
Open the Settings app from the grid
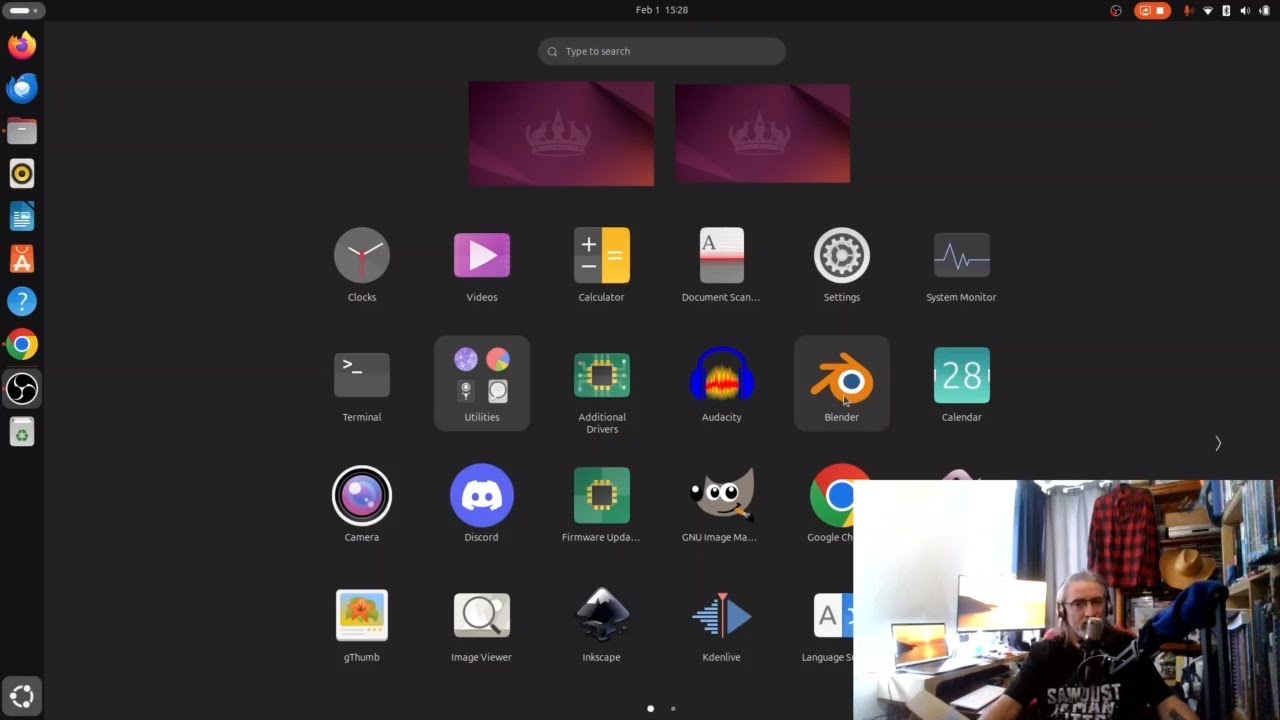click(842, 256)
